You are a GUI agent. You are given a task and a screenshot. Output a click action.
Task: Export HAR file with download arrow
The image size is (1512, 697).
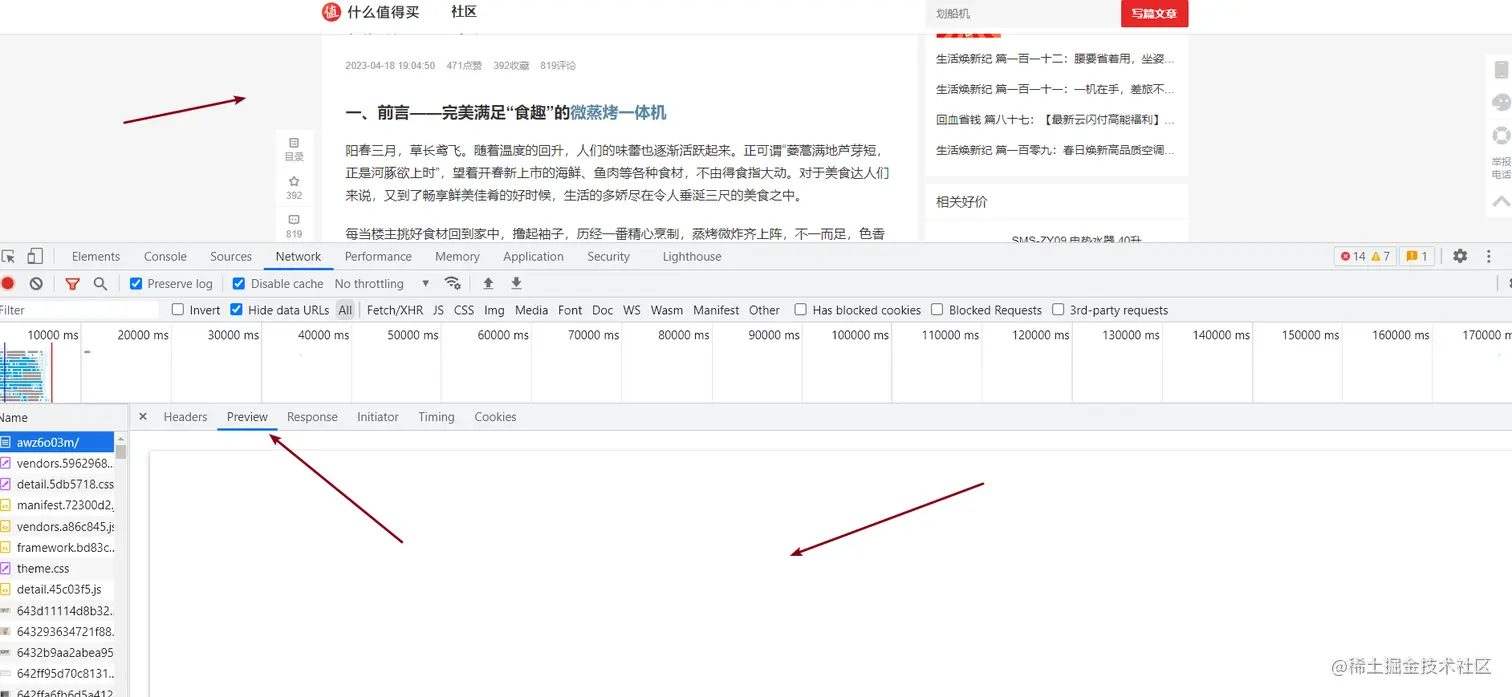(x=516, y=284)
